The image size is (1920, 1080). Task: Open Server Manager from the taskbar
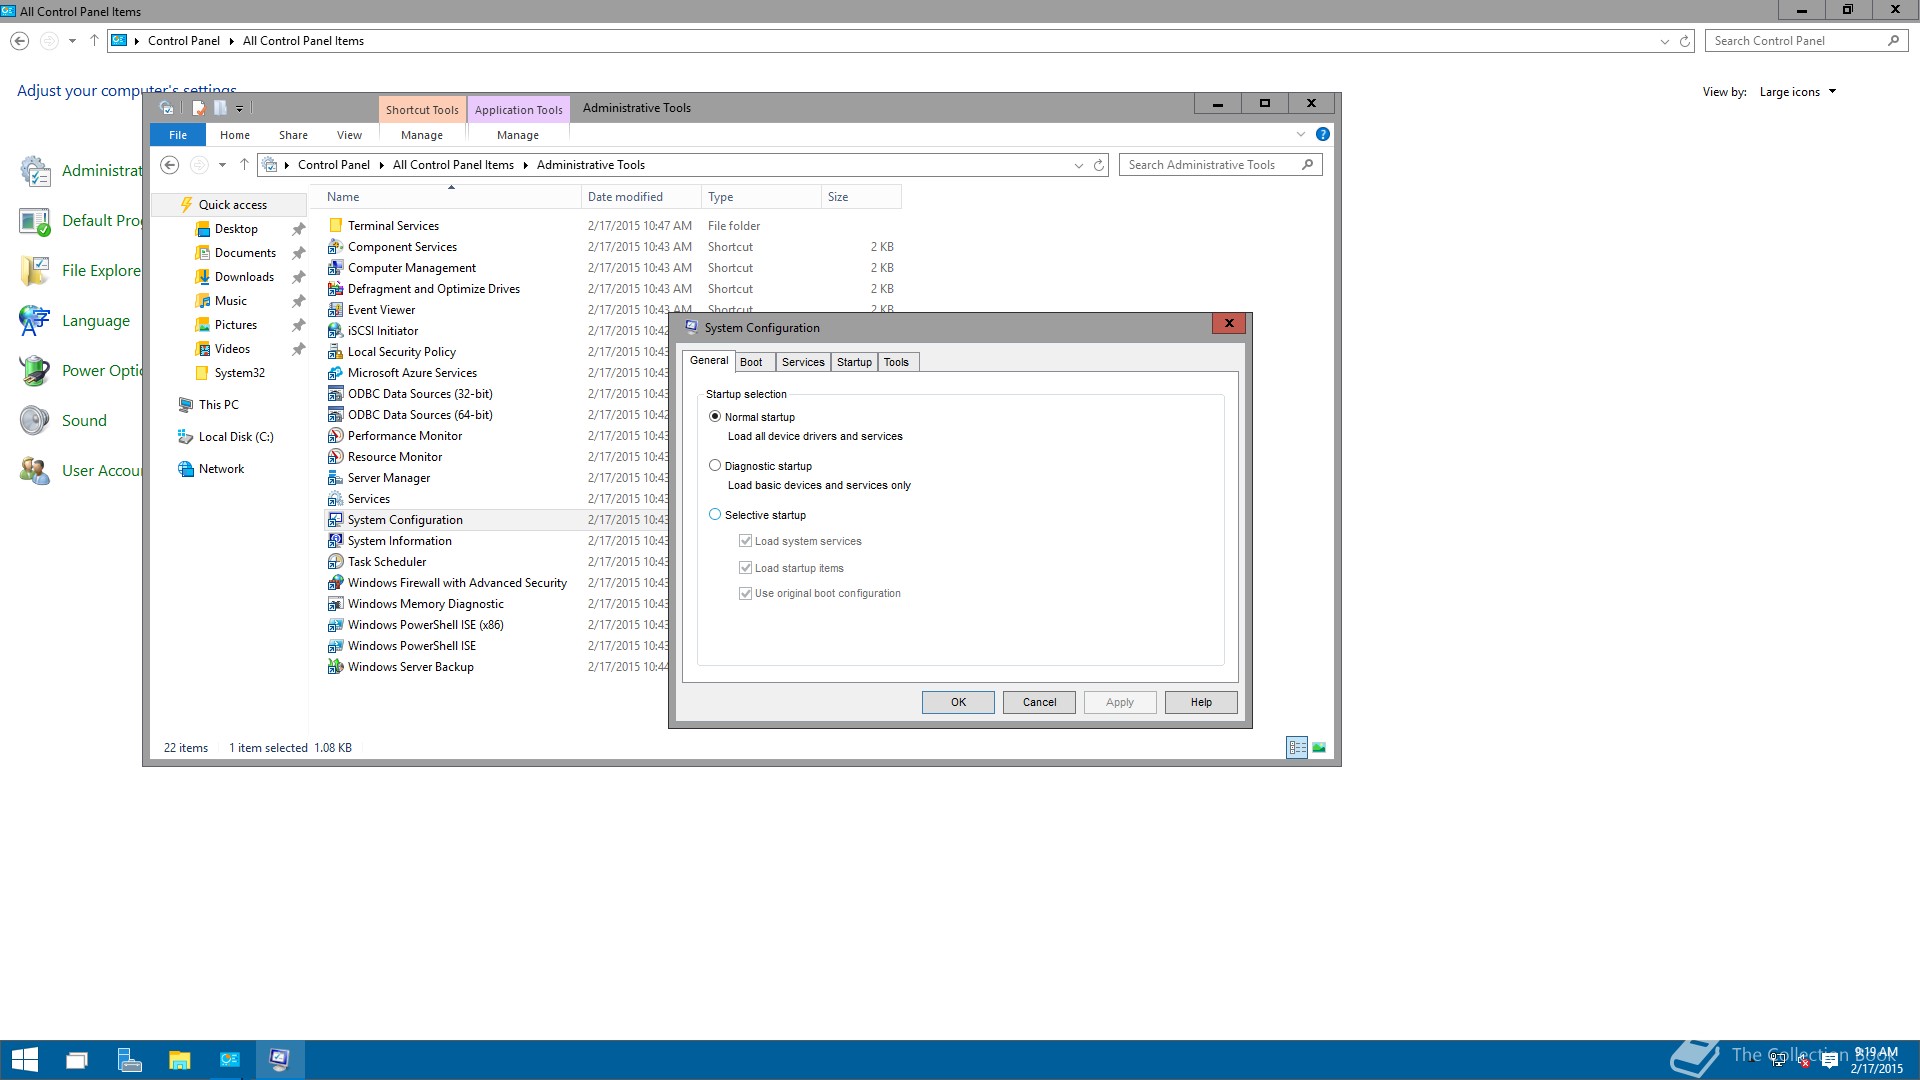pyautogui.click(x=129, y=1060)
